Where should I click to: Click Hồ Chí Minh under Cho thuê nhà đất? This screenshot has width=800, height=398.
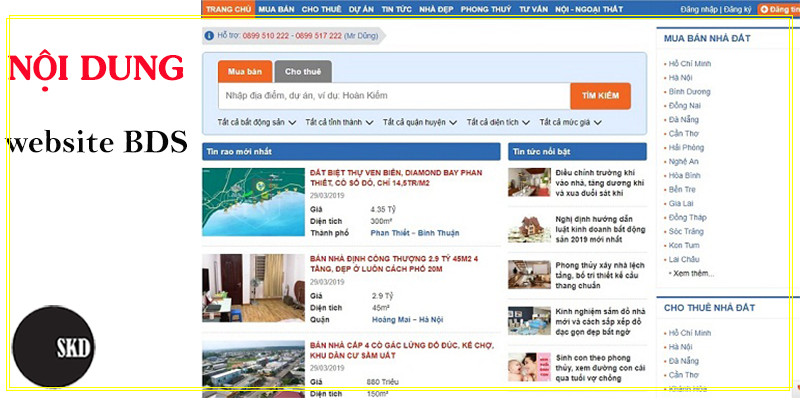coord(690,333)
